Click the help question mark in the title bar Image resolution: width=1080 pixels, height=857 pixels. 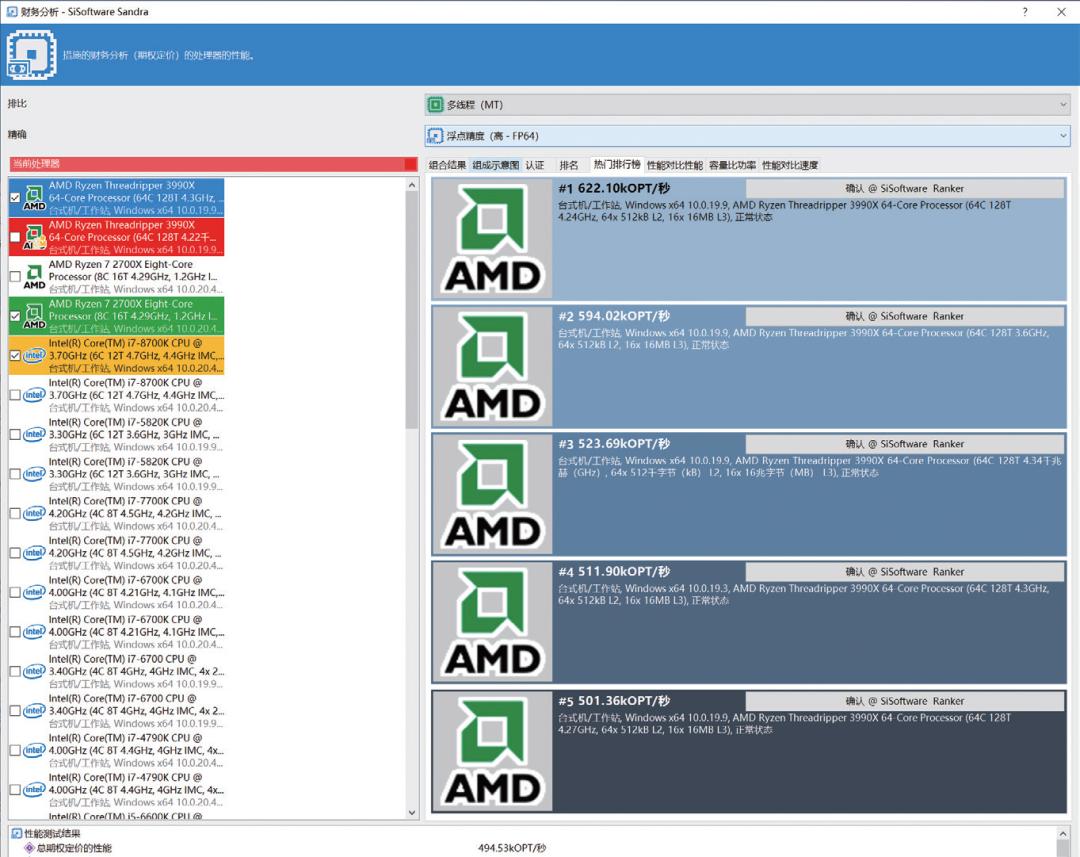(x=1025, y=12)
